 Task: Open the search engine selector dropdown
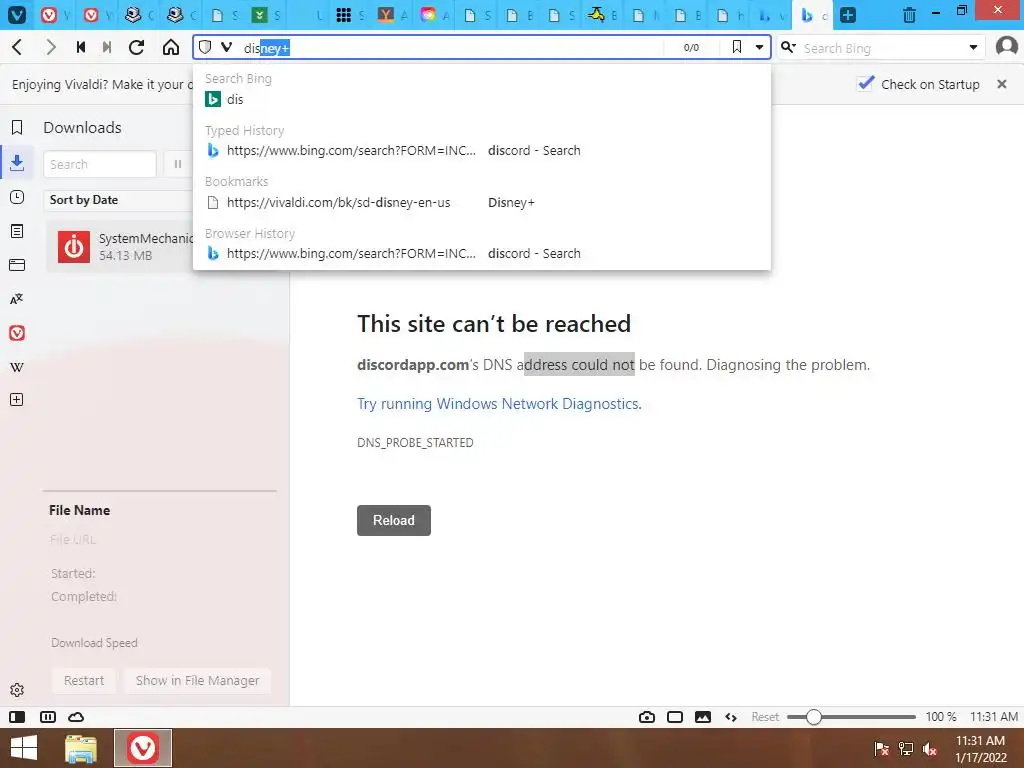pos(788,47)
